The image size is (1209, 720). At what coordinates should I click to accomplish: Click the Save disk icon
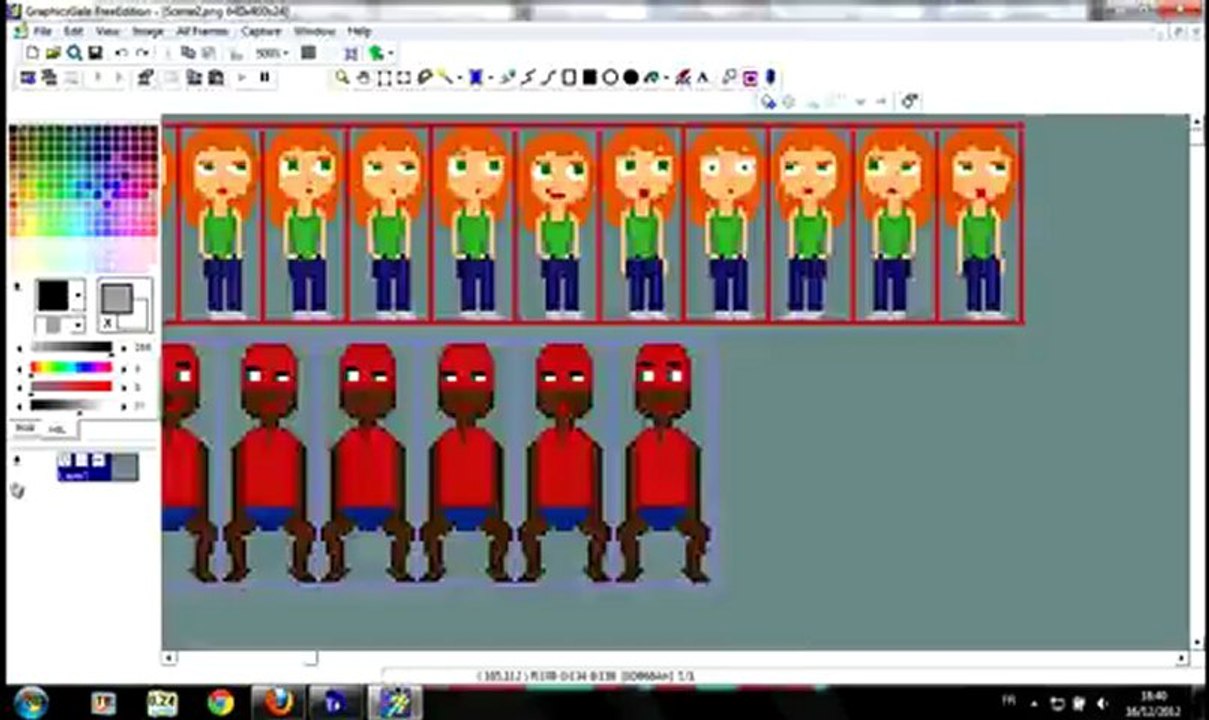point(95,53)
